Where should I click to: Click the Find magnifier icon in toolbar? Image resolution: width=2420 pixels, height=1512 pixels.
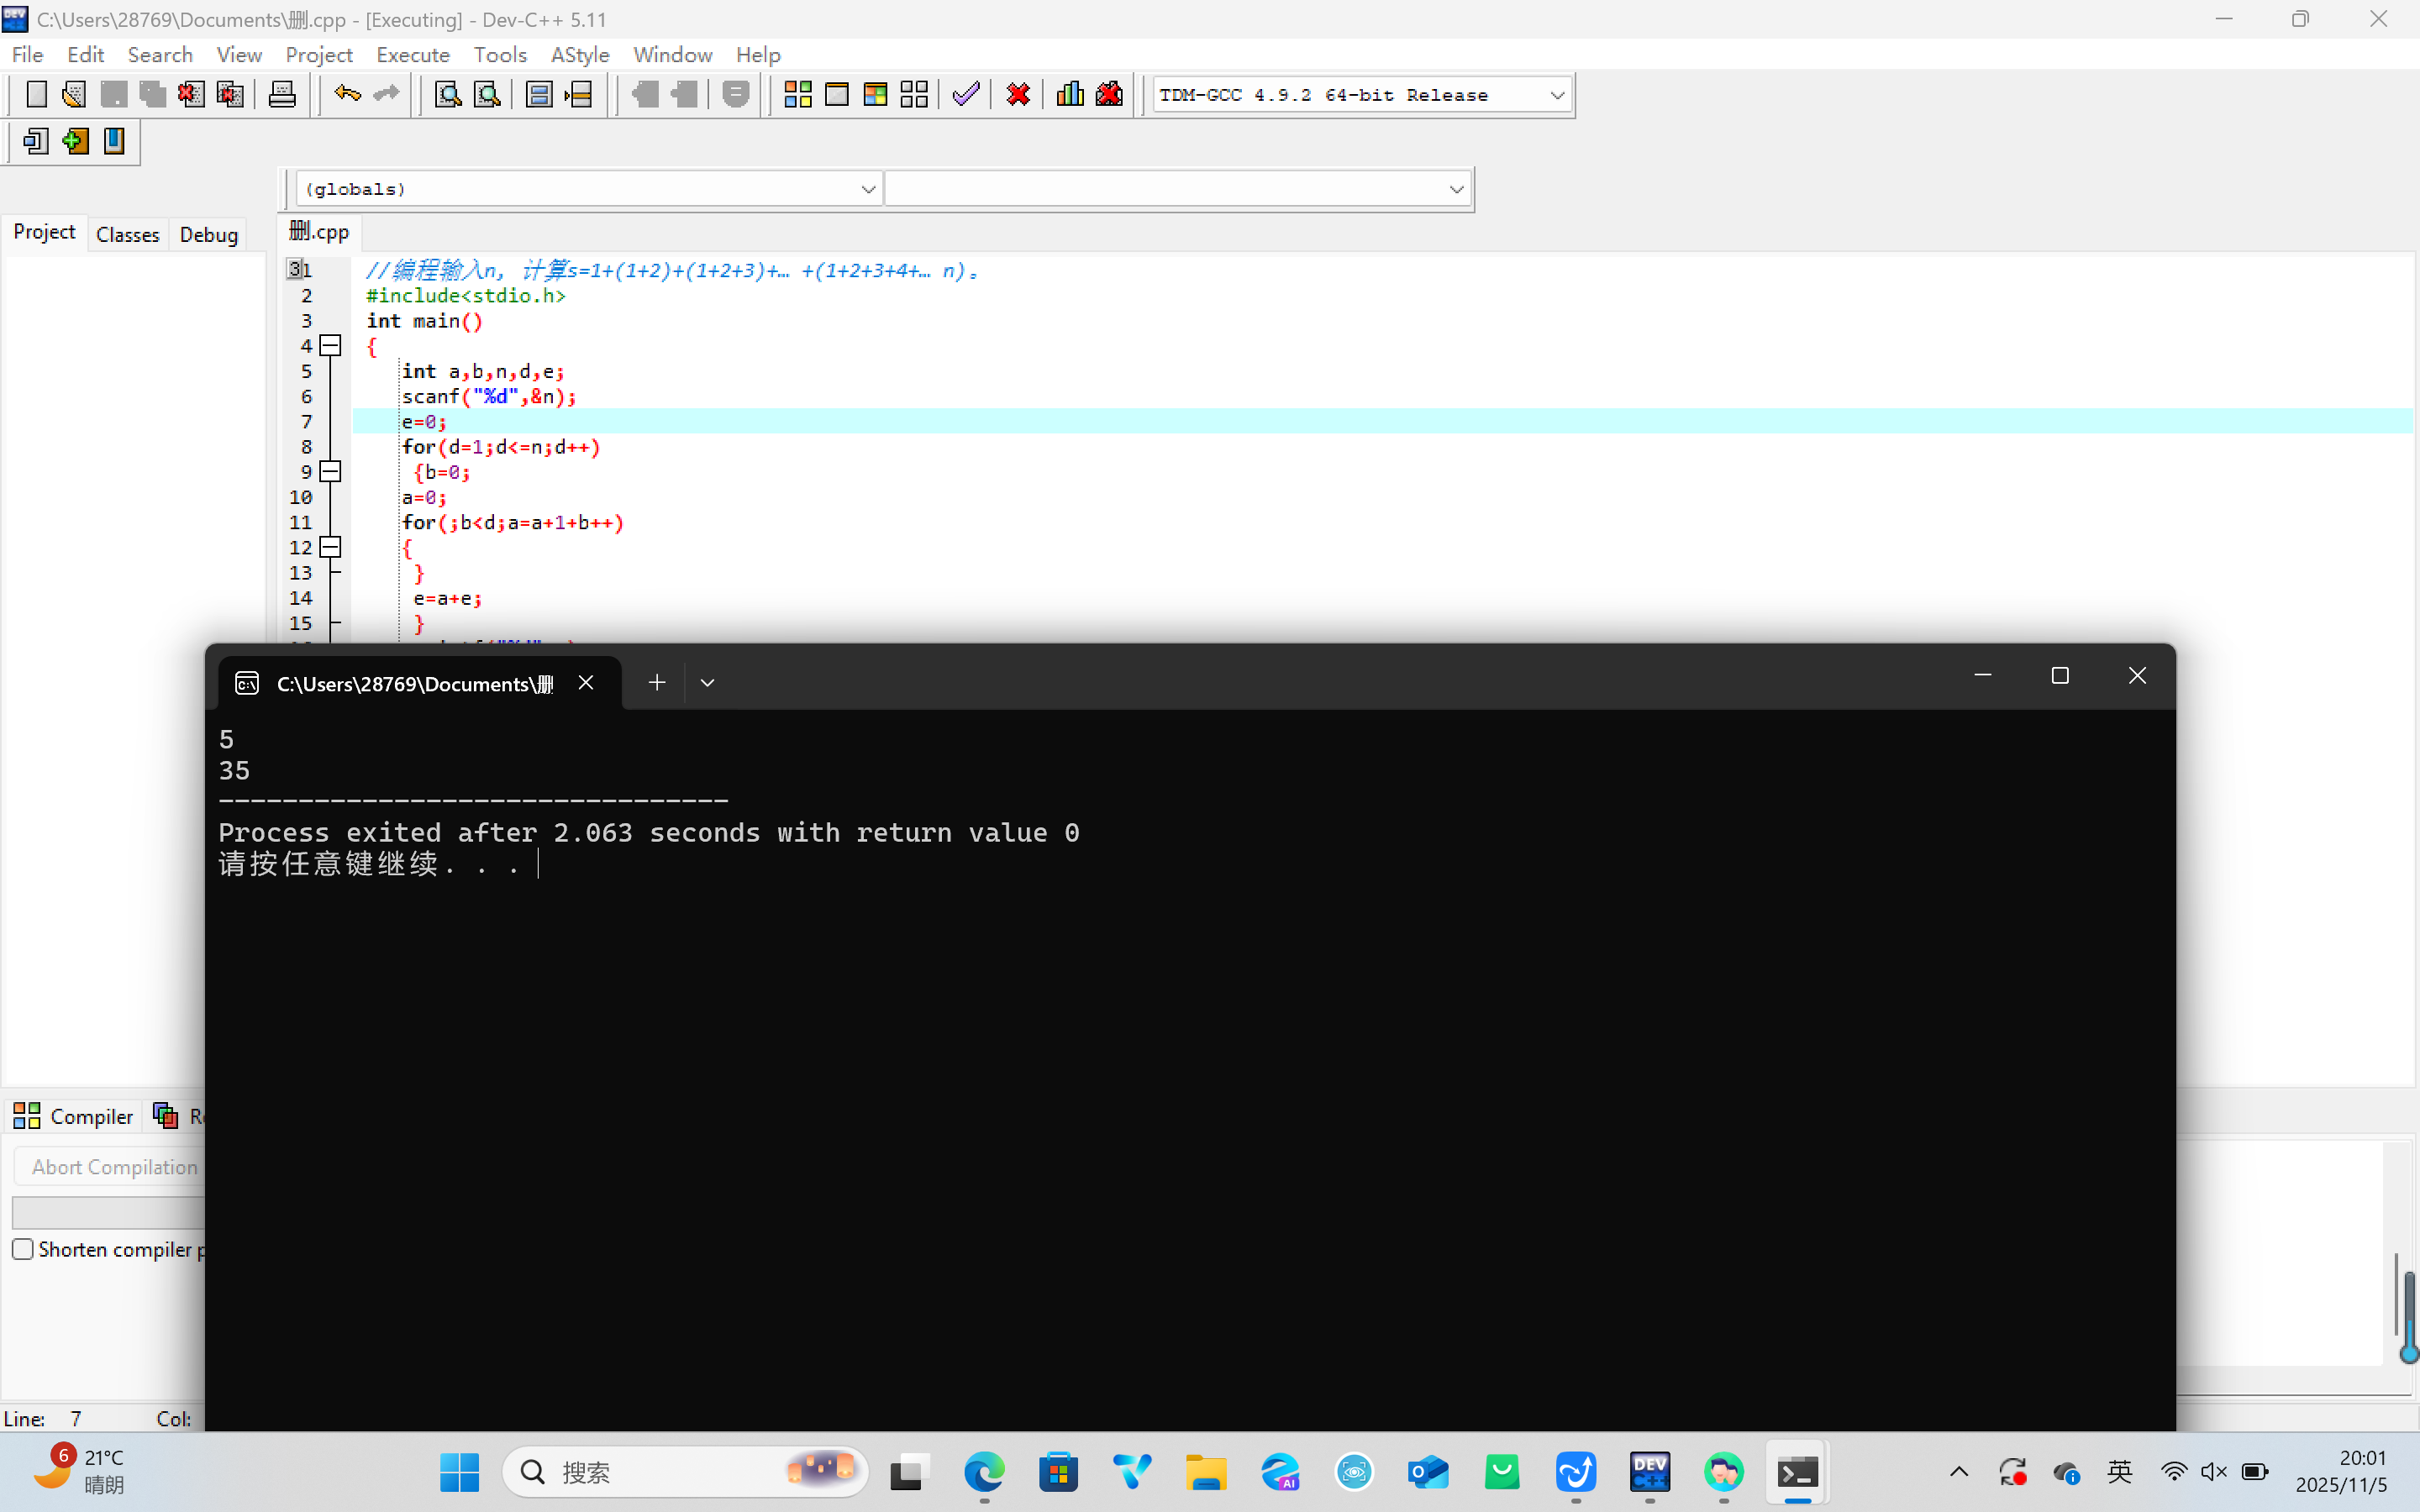tap(448, 95)
